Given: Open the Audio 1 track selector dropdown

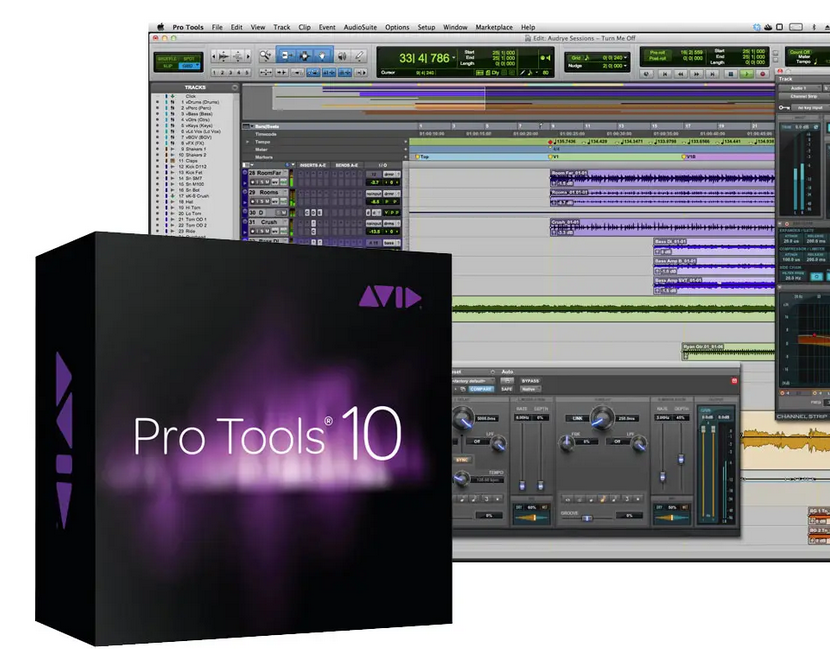Looking at the screenshot, I should (x=799, y=88).
